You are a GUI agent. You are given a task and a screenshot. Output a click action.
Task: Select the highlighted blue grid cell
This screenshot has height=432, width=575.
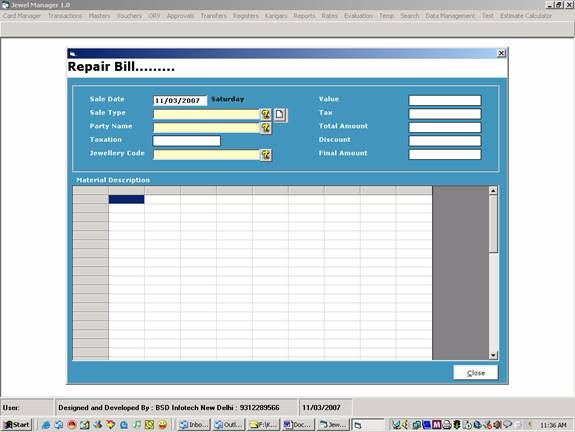tap(126, 199)
